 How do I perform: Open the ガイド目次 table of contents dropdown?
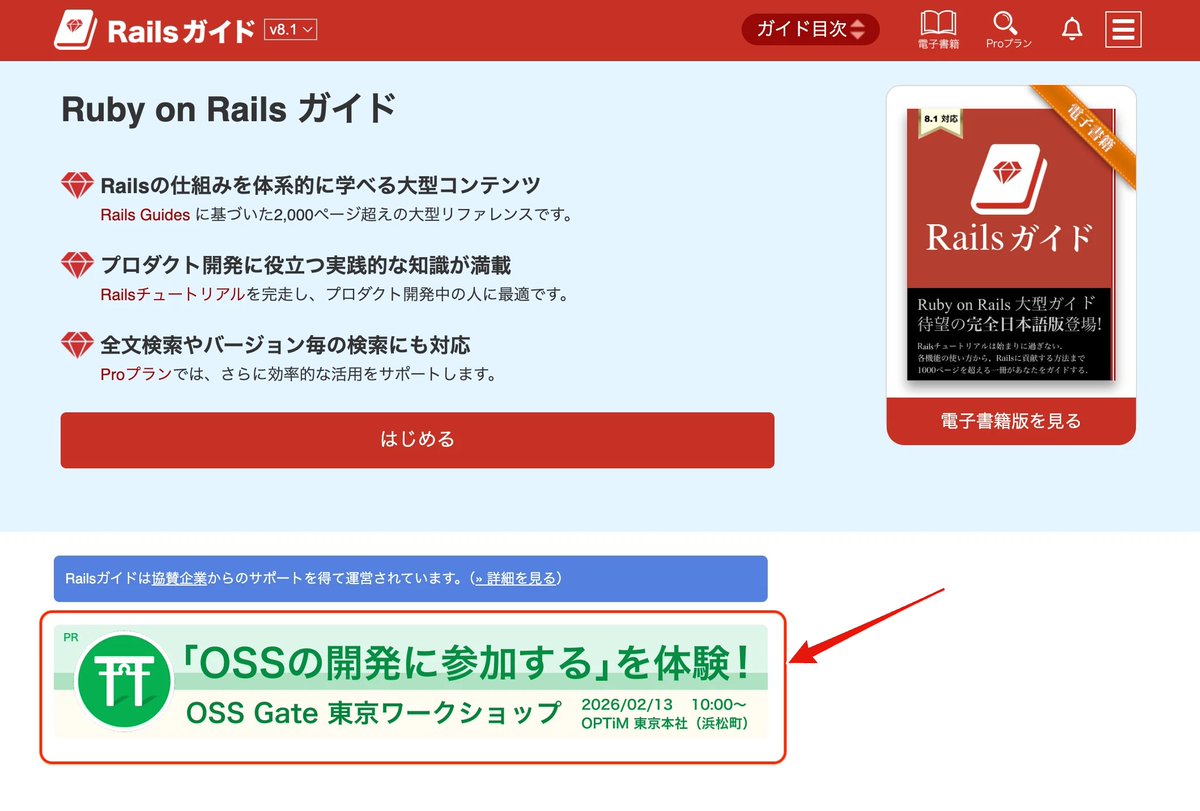click(810, 29)
